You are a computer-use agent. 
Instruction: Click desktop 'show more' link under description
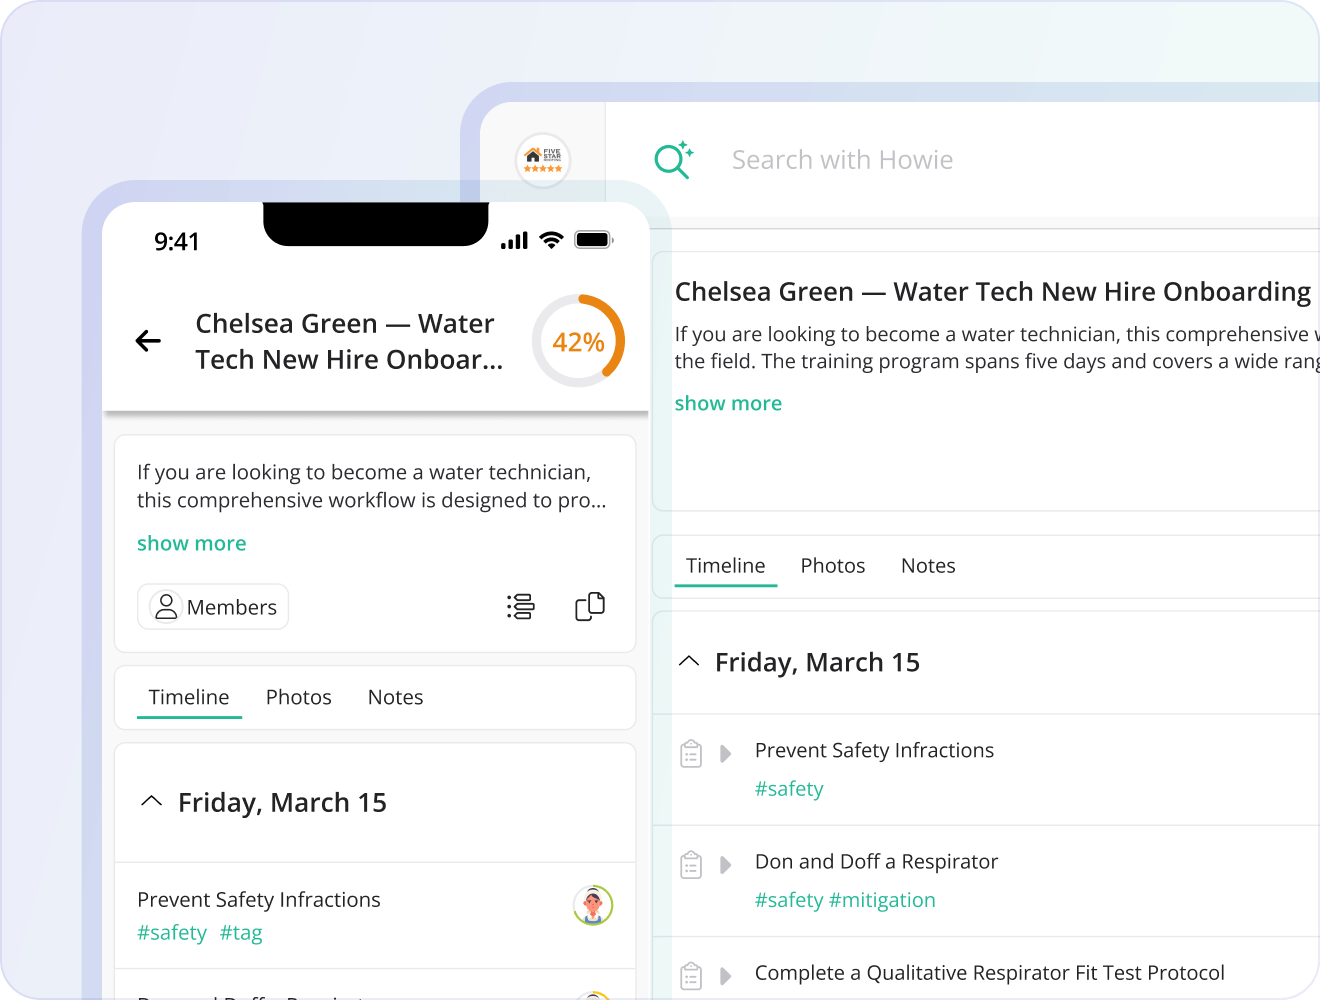[x=728, y=403]
